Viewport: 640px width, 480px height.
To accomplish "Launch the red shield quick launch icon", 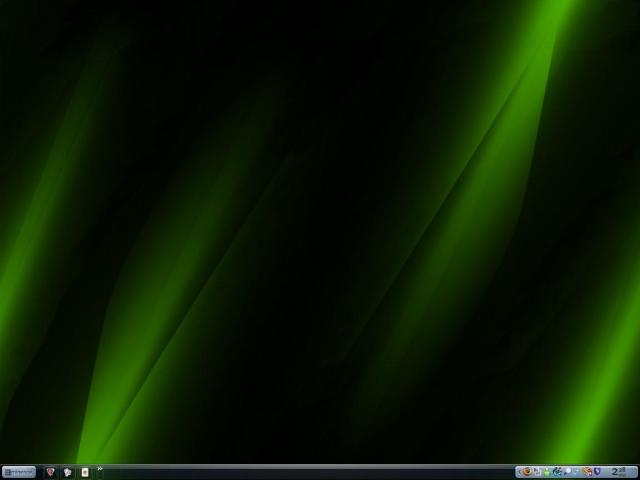I will [50, 472].
